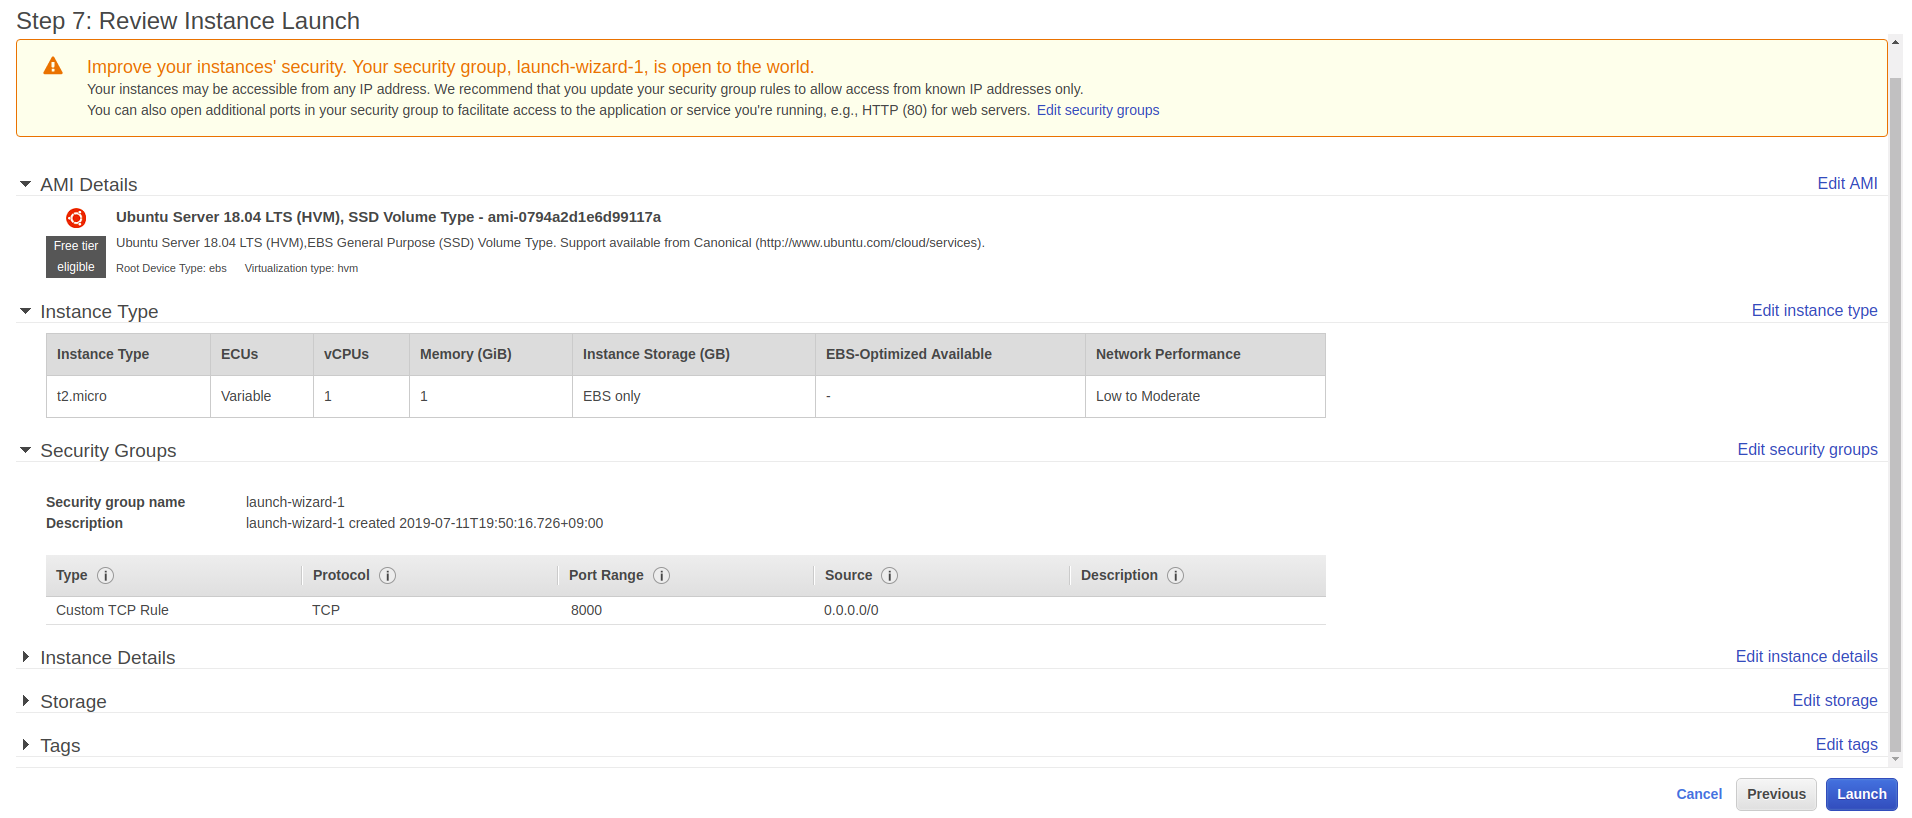This screenshot has width=1912, height=818.
Task: Click the info icon next to Protocol
Action: pos(388,576)
